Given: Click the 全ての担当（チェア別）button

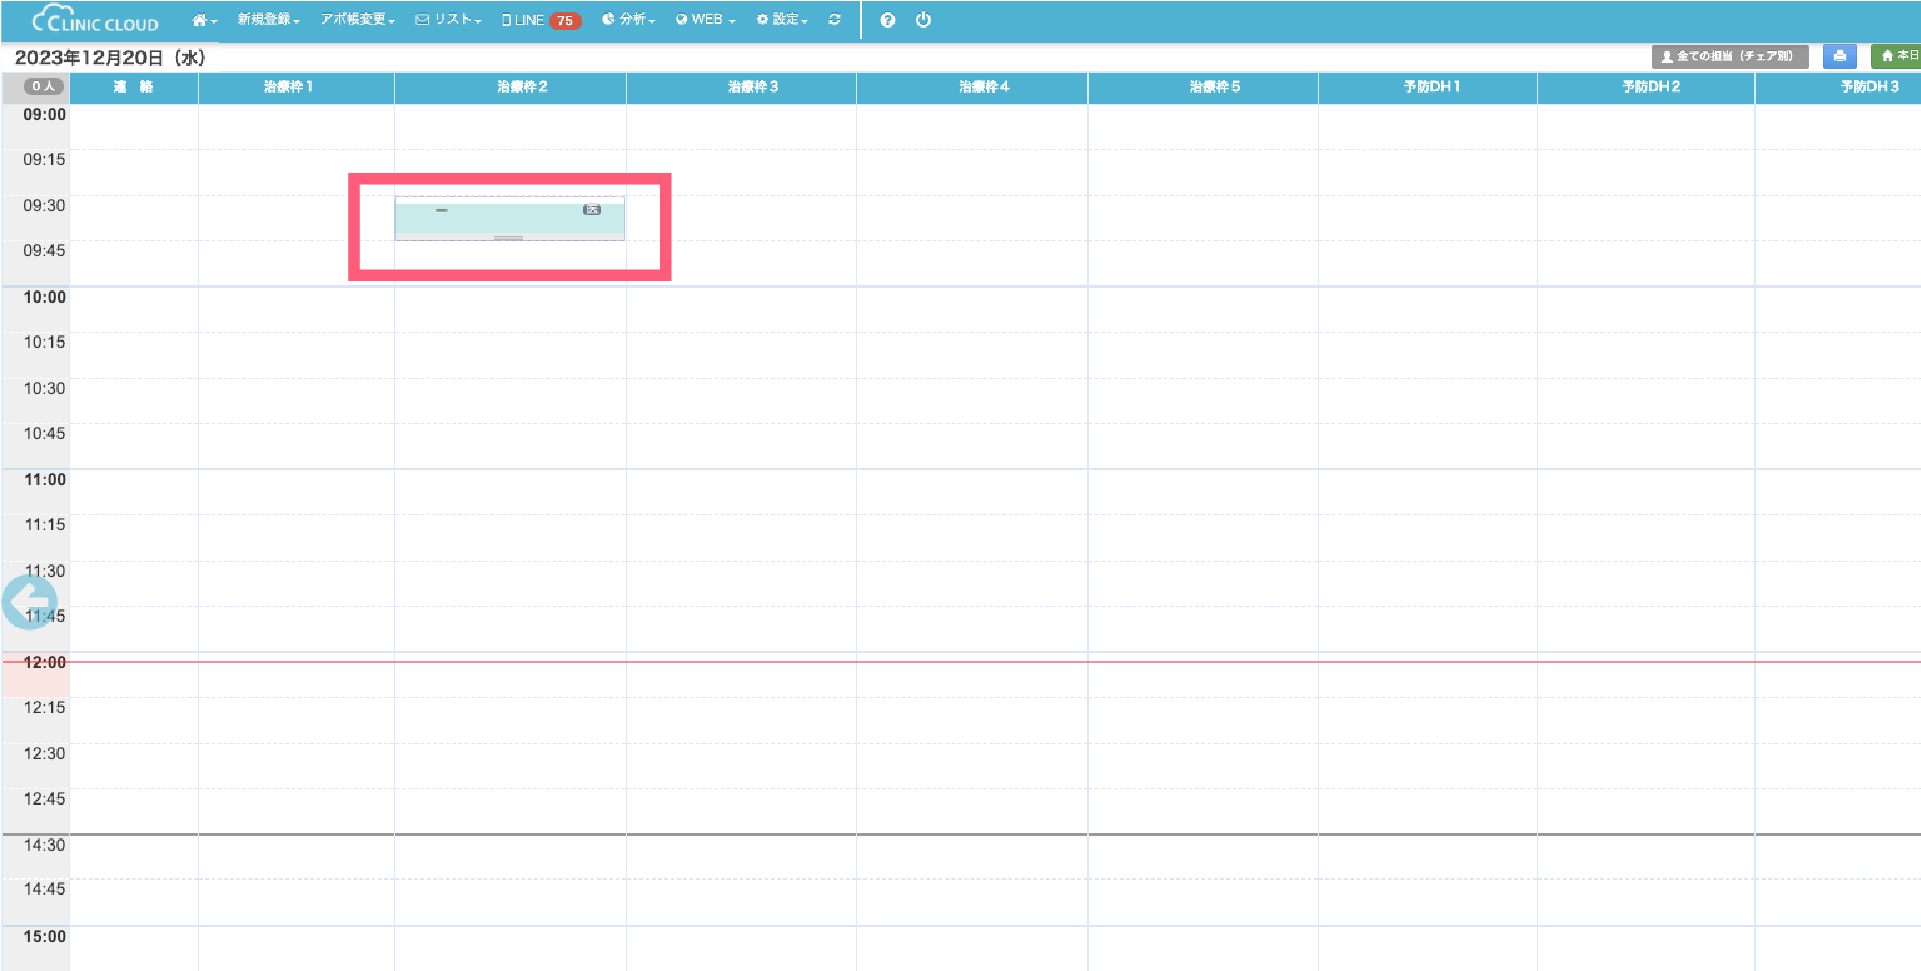Looking at the screenshot, I should point(1729,56).
